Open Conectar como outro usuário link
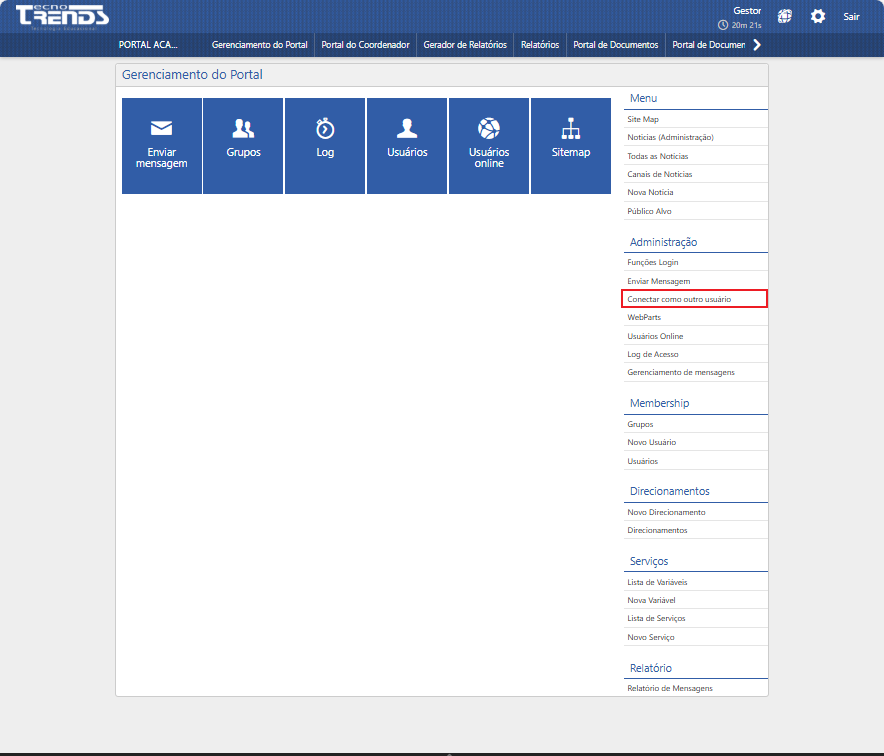 point(679,299)
